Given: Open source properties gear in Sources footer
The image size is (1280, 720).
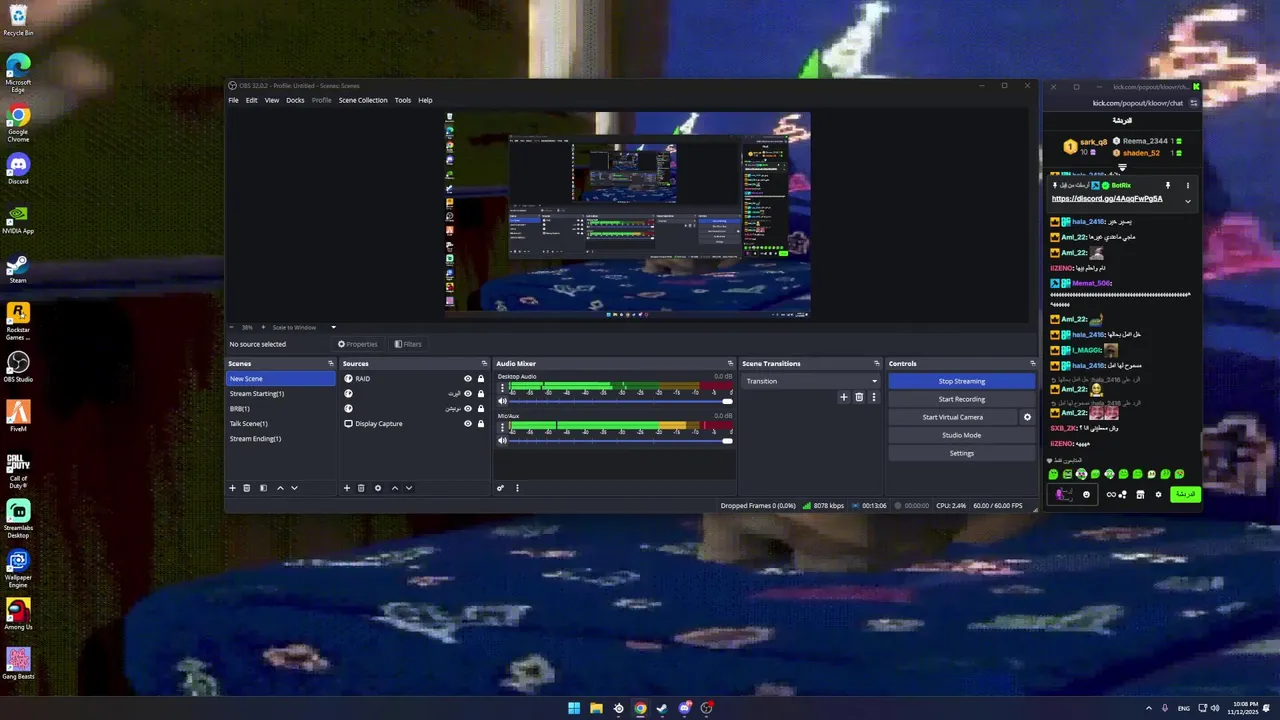Looking at the screenshot, I should [378, 488].
